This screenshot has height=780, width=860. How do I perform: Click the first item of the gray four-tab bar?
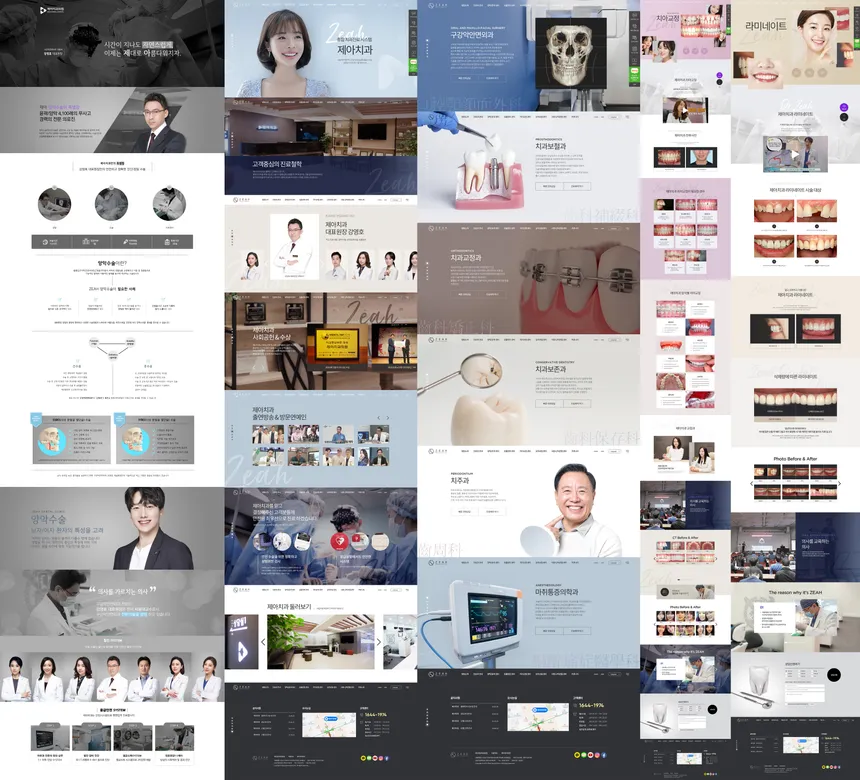(52, 241)
